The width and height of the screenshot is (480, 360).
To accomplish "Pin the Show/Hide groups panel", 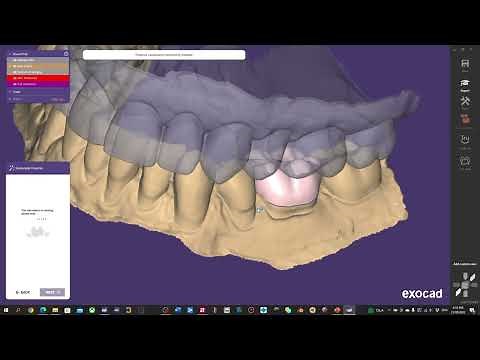I will point(66,54).
